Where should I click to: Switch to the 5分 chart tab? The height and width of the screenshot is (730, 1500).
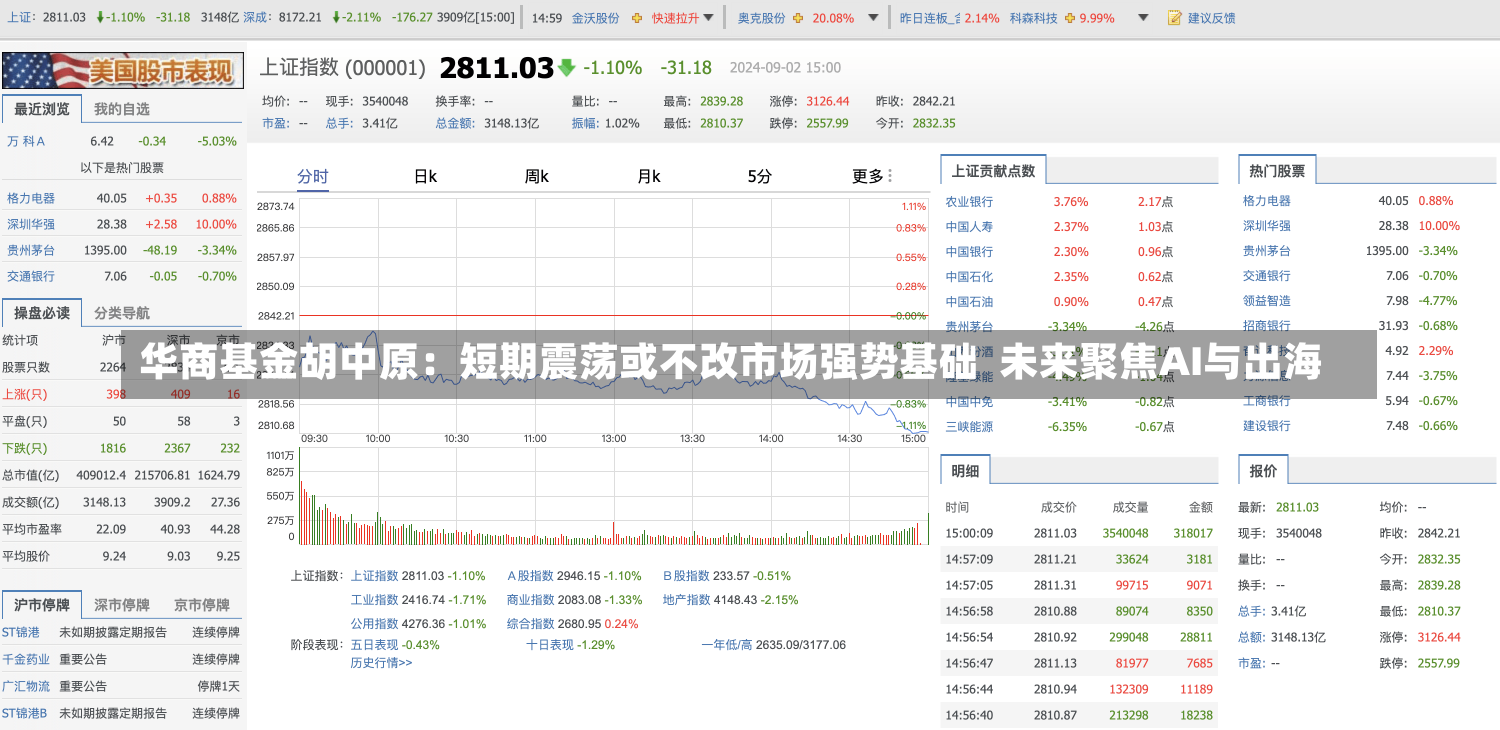pyautogui.click(x=760, y=176)
